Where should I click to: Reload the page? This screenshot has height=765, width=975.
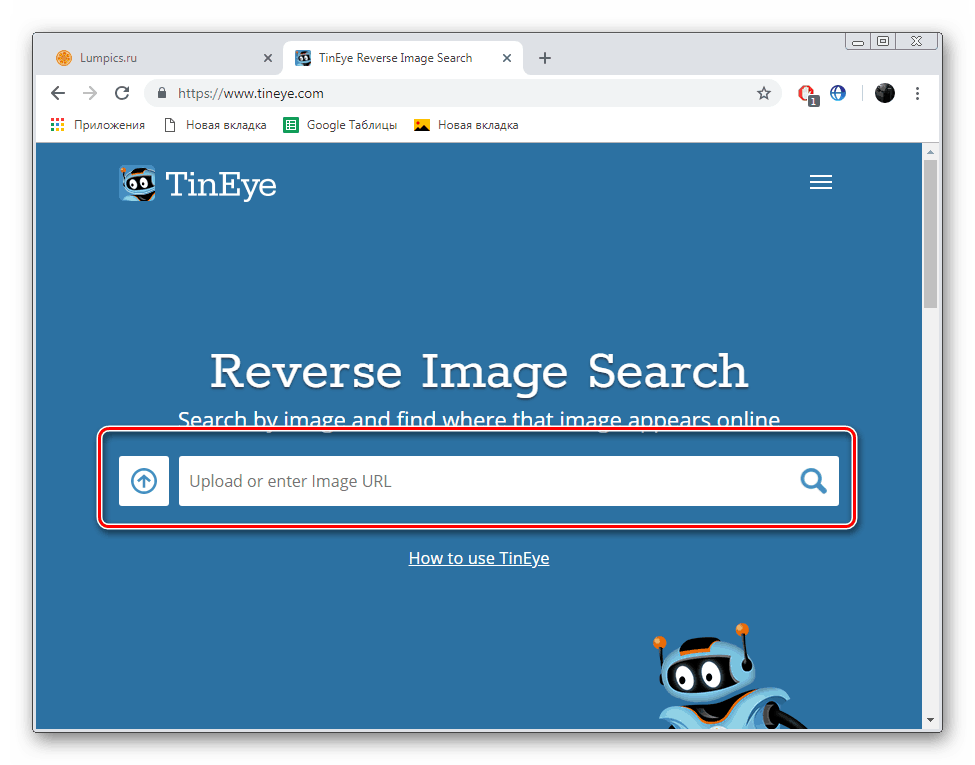122,93
